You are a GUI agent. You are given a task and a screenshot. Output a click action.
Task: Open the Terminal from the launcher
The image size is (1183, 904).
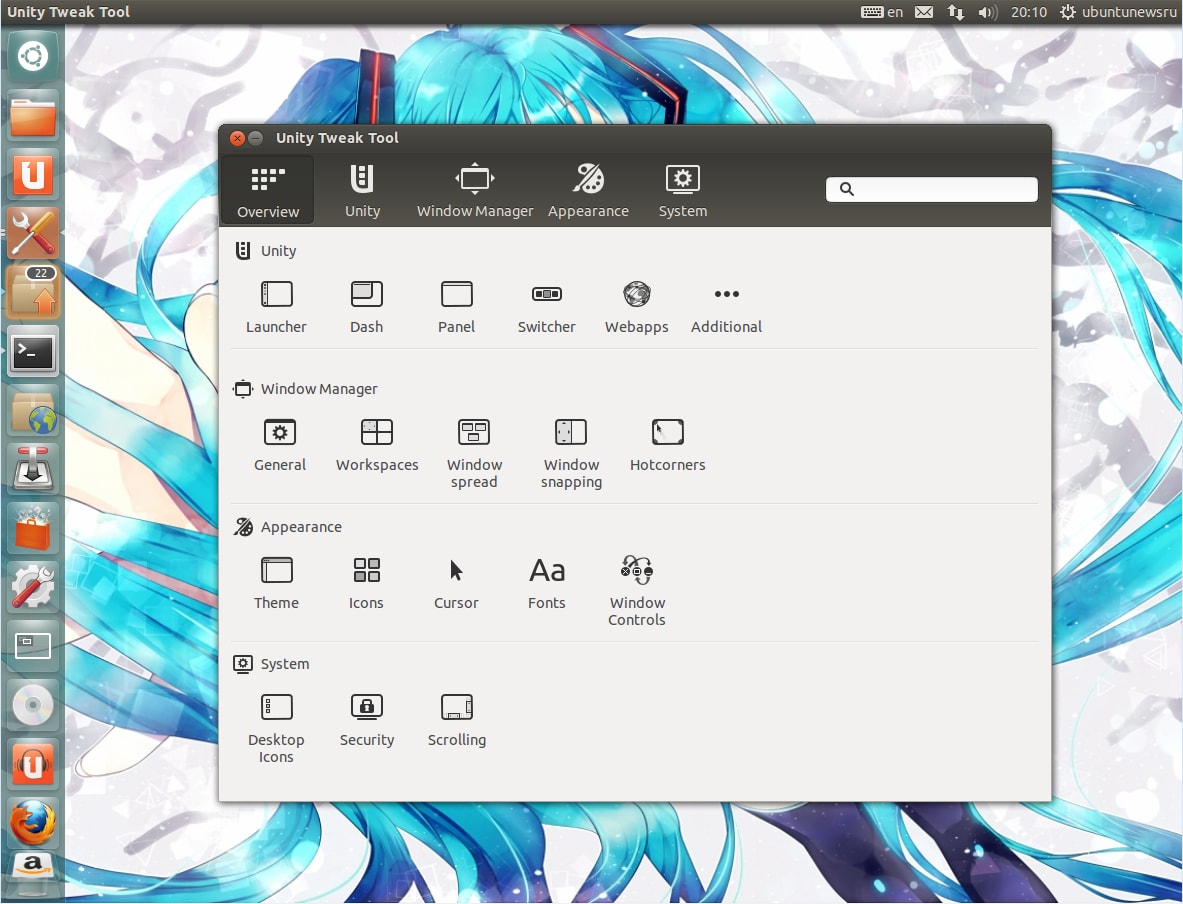(x=33, y=352)
